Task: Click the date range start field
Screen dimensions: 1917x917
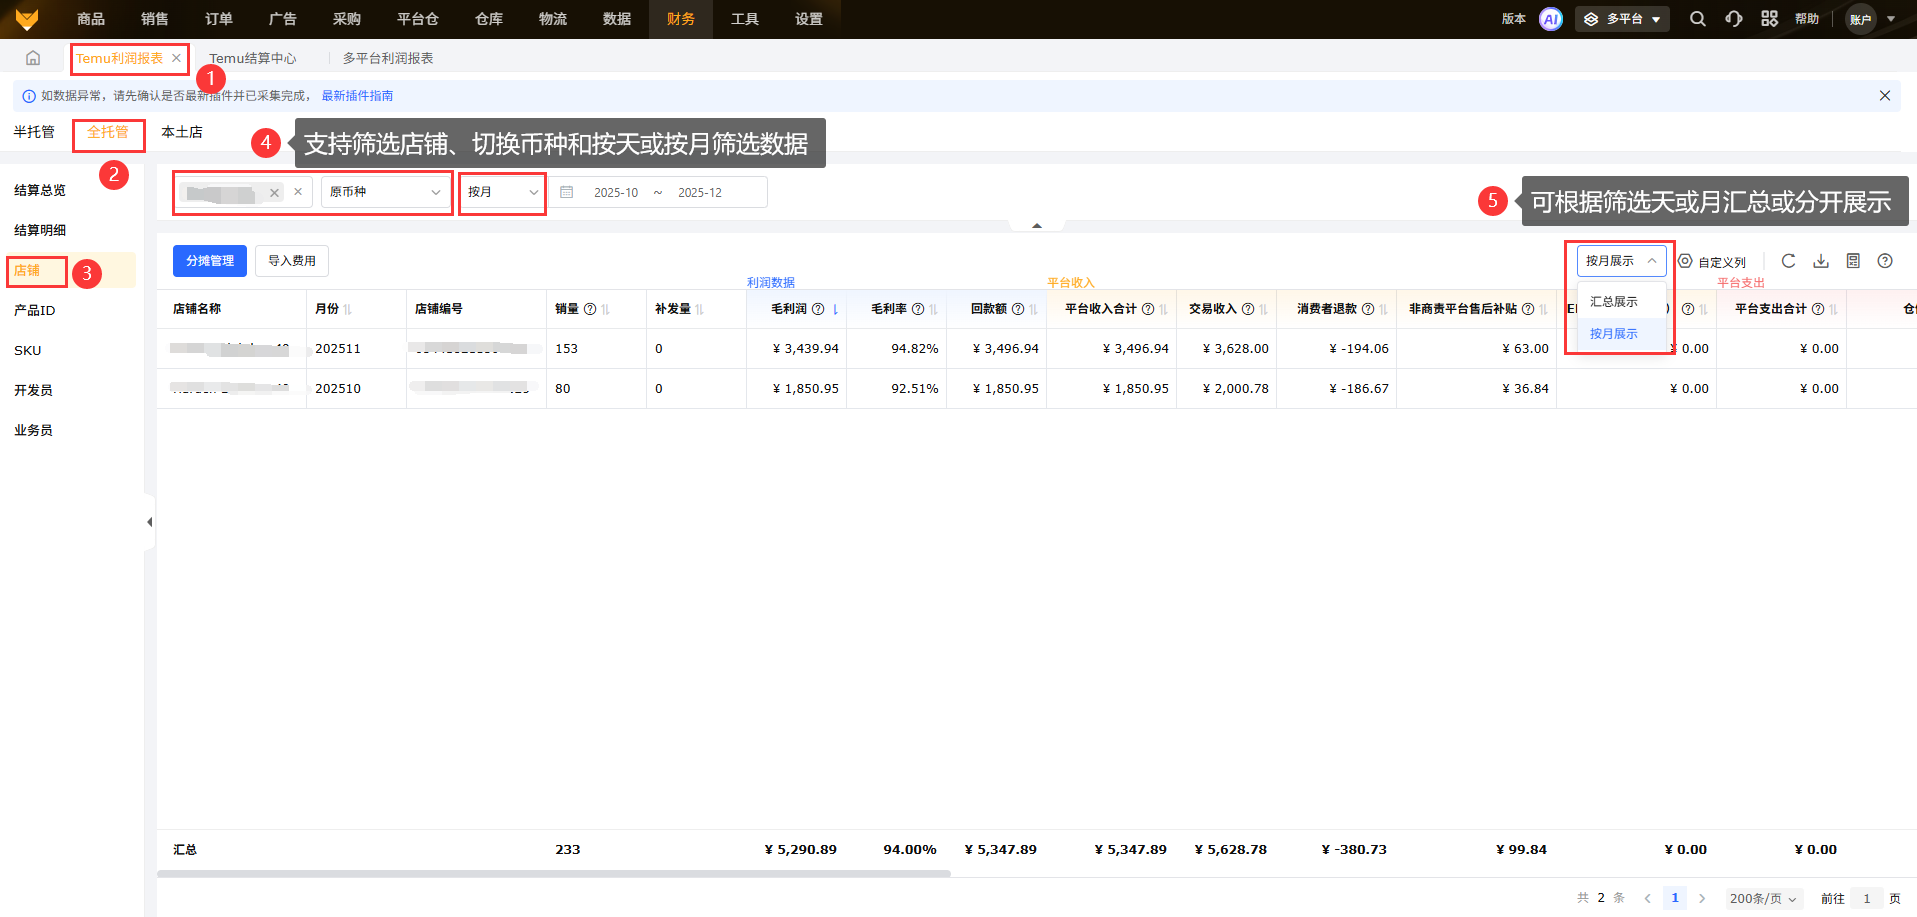Action: point(615,192)
